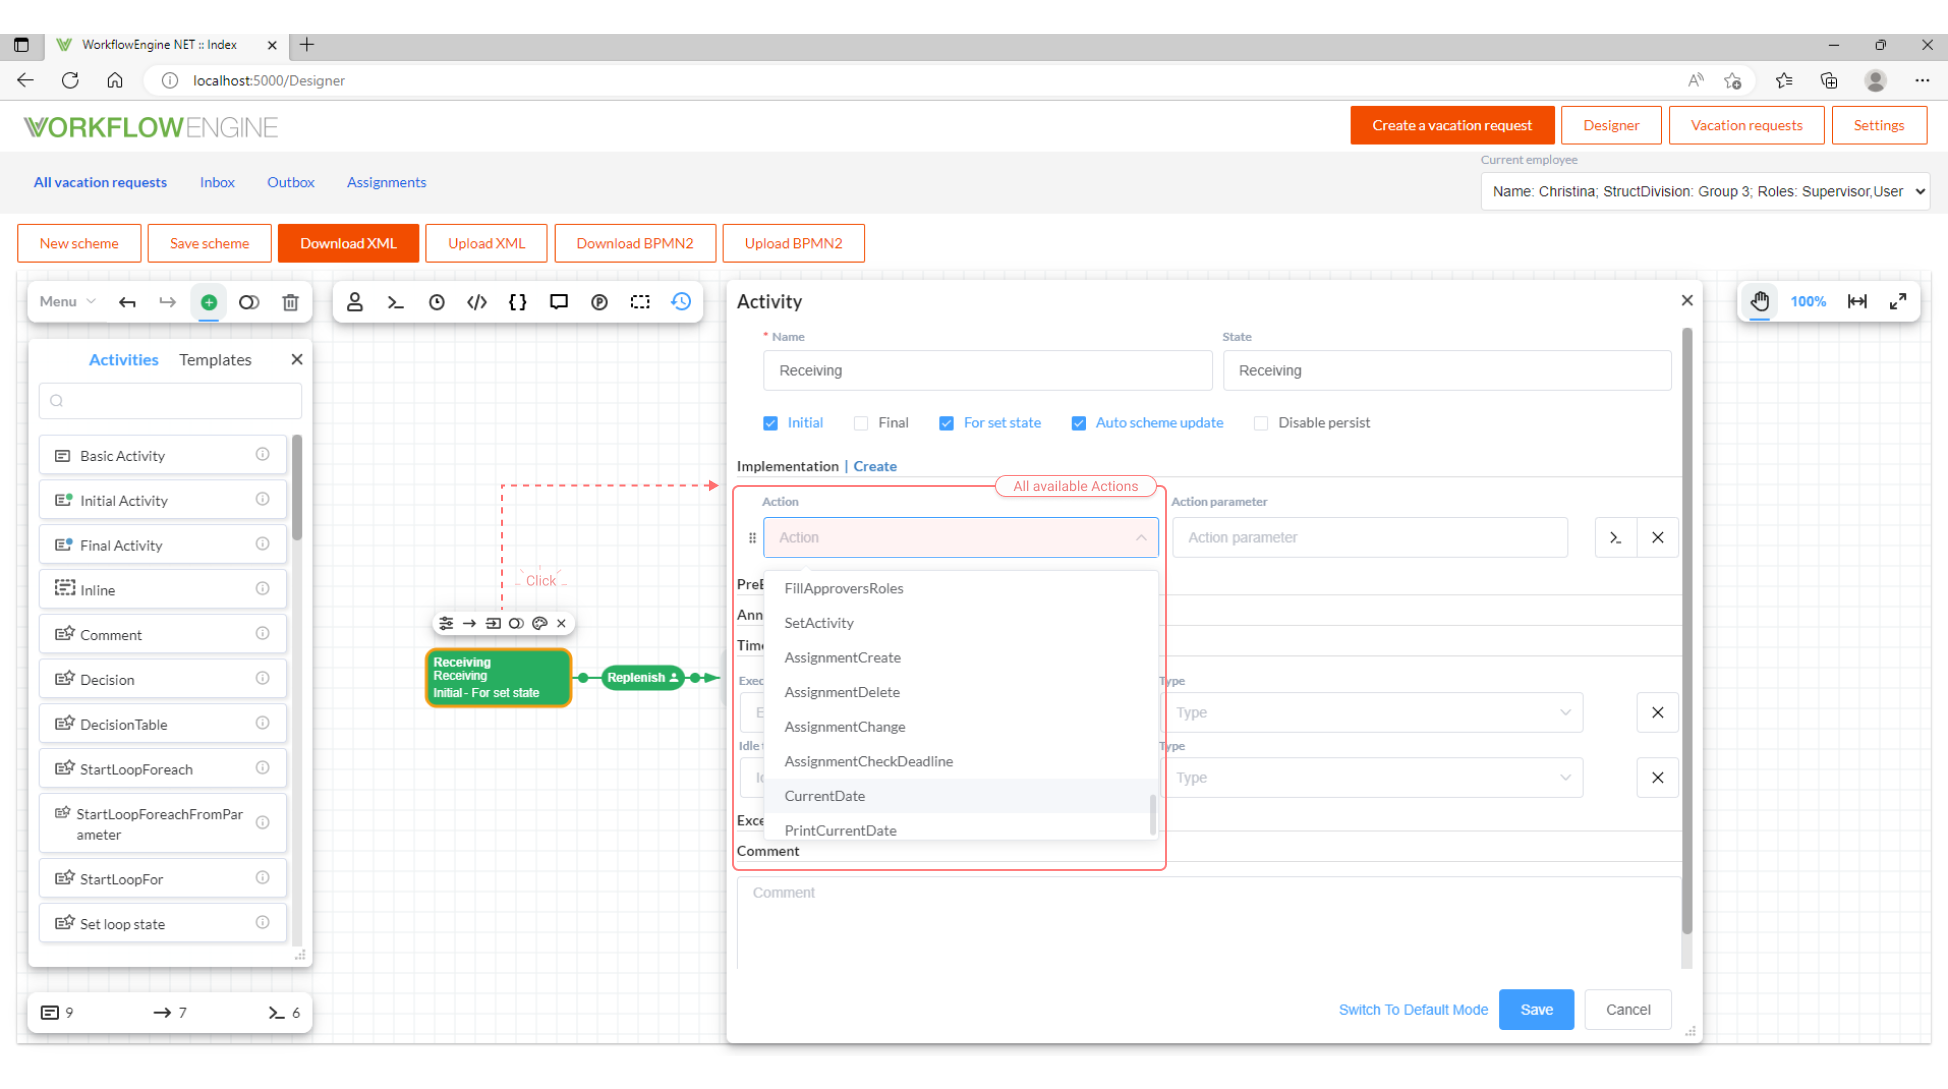
Task: Enable the Final checkbox
Action: point(861,423)
